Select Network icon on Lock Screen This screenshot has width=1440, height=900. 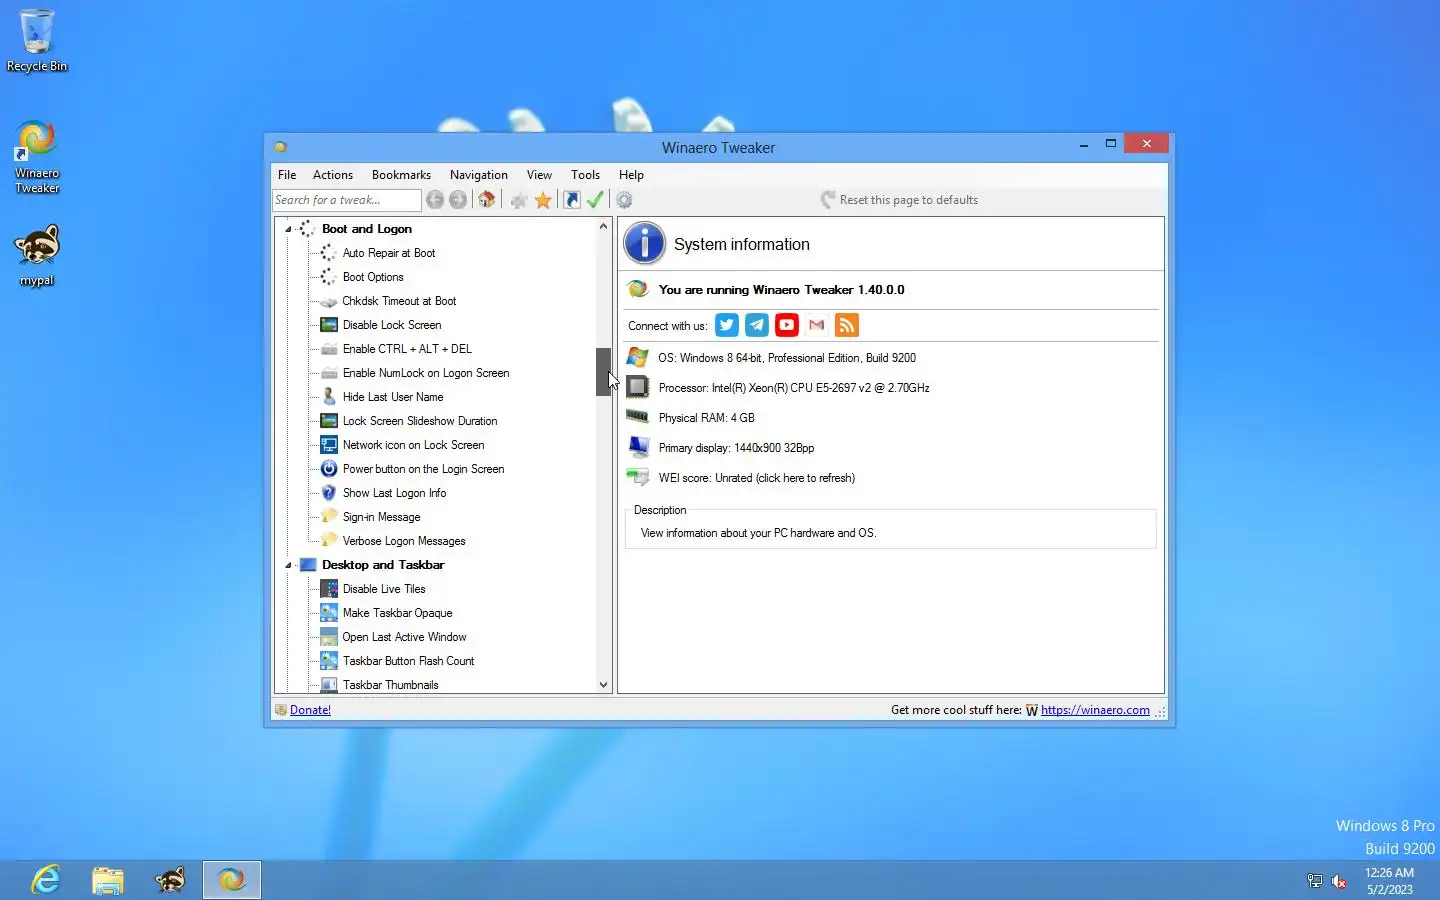[413, 445]
